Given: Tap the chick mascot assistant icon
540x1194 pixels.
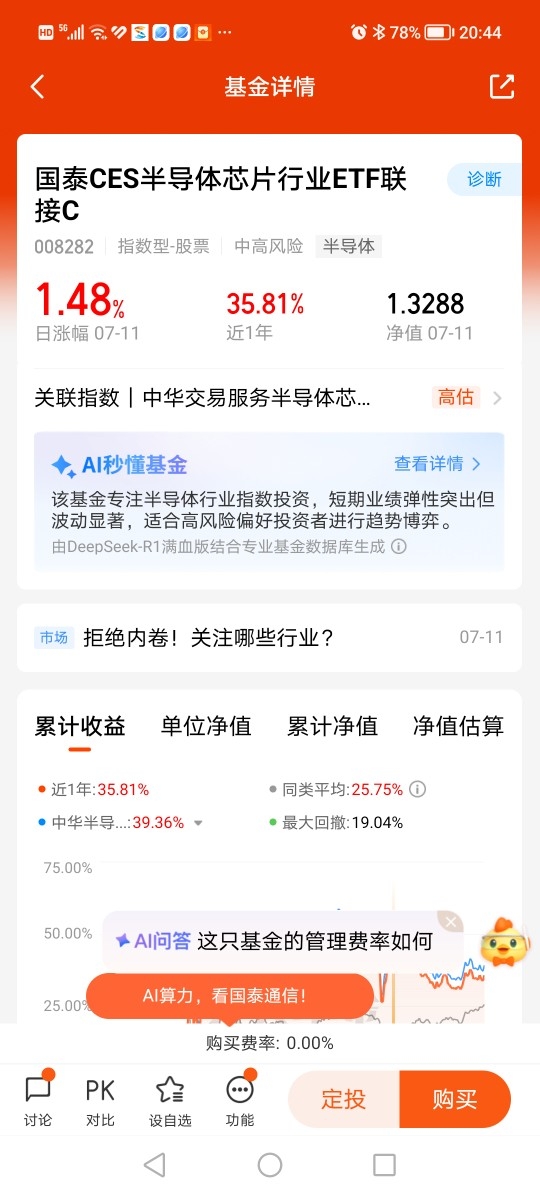Looking at the screenshot, I should pos(505,943).
